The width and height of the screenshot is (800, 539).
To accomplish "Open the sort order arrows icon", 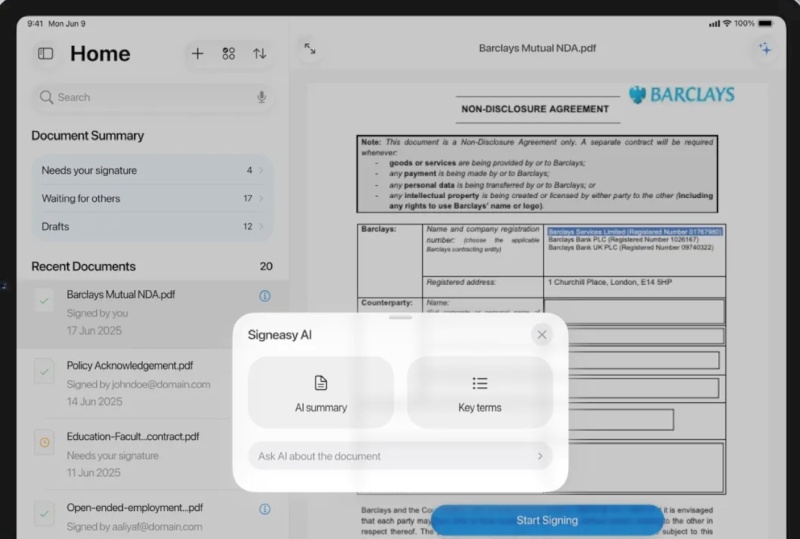I will 260,54.
